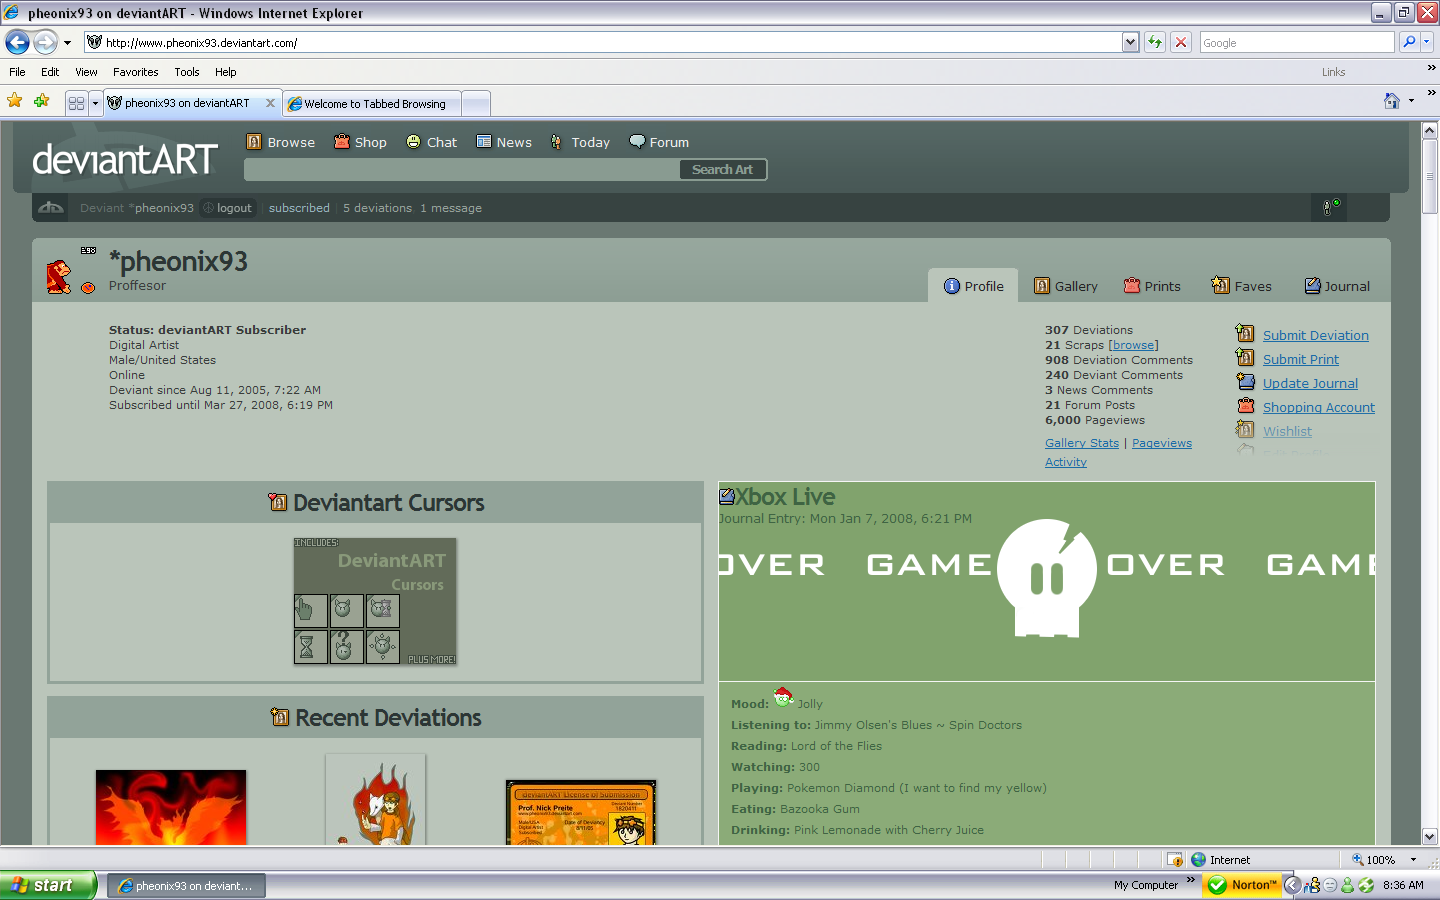Click the Google search box
Screen dimensions: 1440x900
point(1297,42)
